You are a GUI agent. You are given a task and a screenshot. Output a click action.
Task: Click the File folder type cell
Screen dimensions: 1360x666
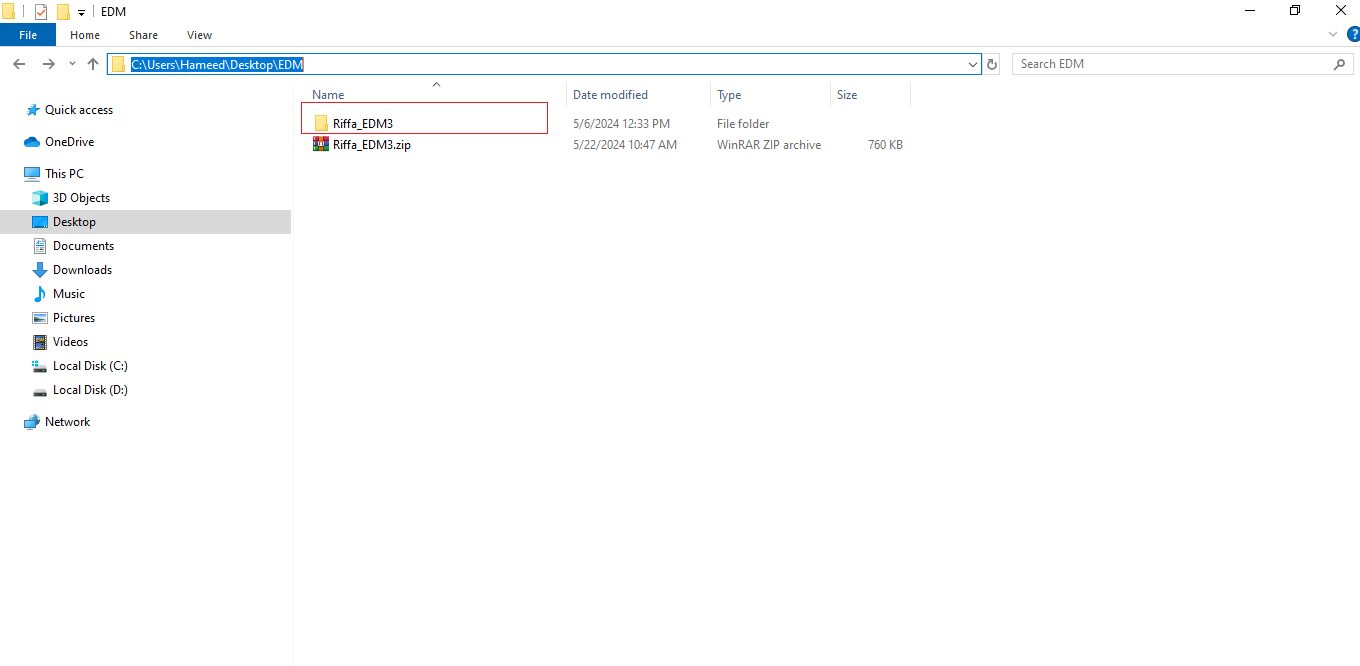pyautogui.click(x=743, y=124)
